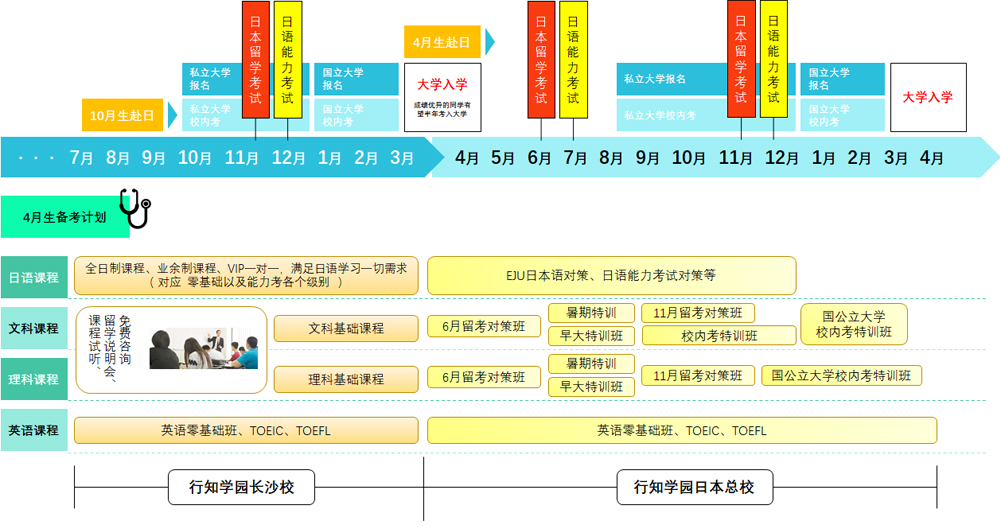Click the 行知学园长沙校 label
The width and height of the screenshot is (1000, 527).
pyautogui.click(x=240, y=488)
